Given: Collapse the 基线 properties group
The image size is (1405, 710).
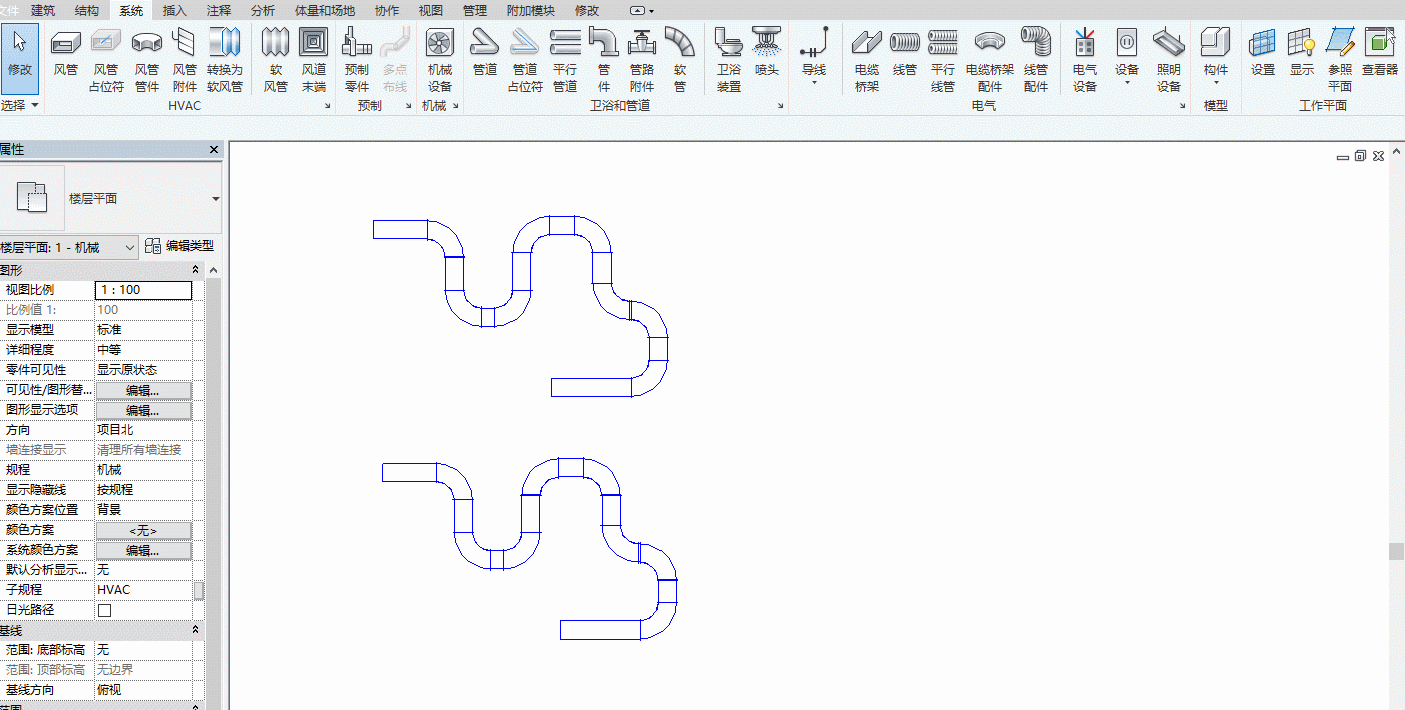Looking at the screenshot, I should pos(196,631).
